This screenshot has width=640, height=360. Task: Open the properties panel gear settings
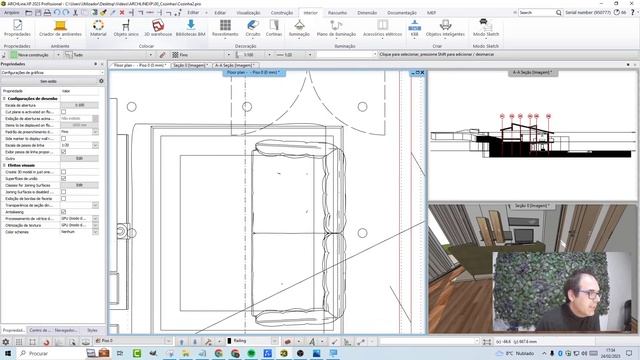[101, 81]
